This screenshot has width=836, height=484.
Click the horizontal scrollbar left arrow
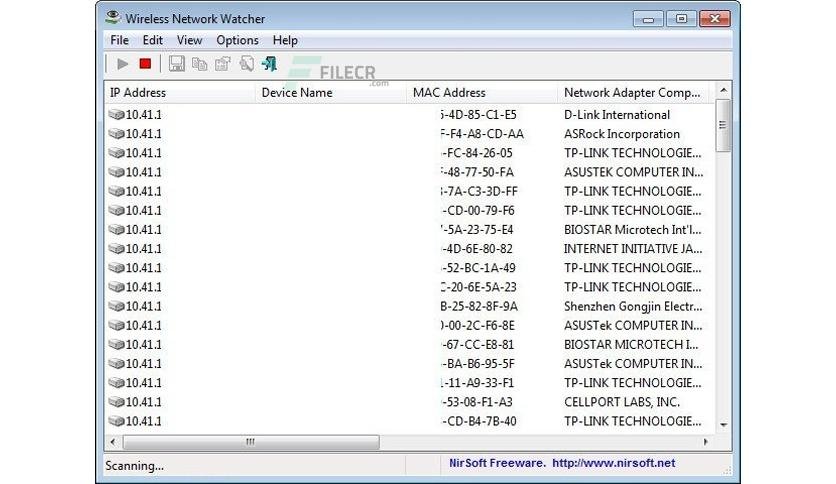coord(112,442)
